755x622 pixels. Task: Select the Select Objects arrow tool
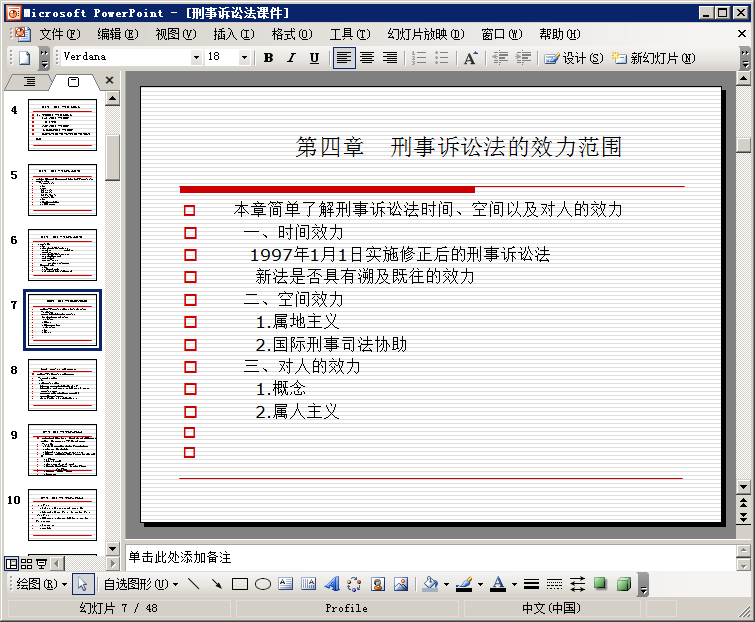(x=82, y=584)
